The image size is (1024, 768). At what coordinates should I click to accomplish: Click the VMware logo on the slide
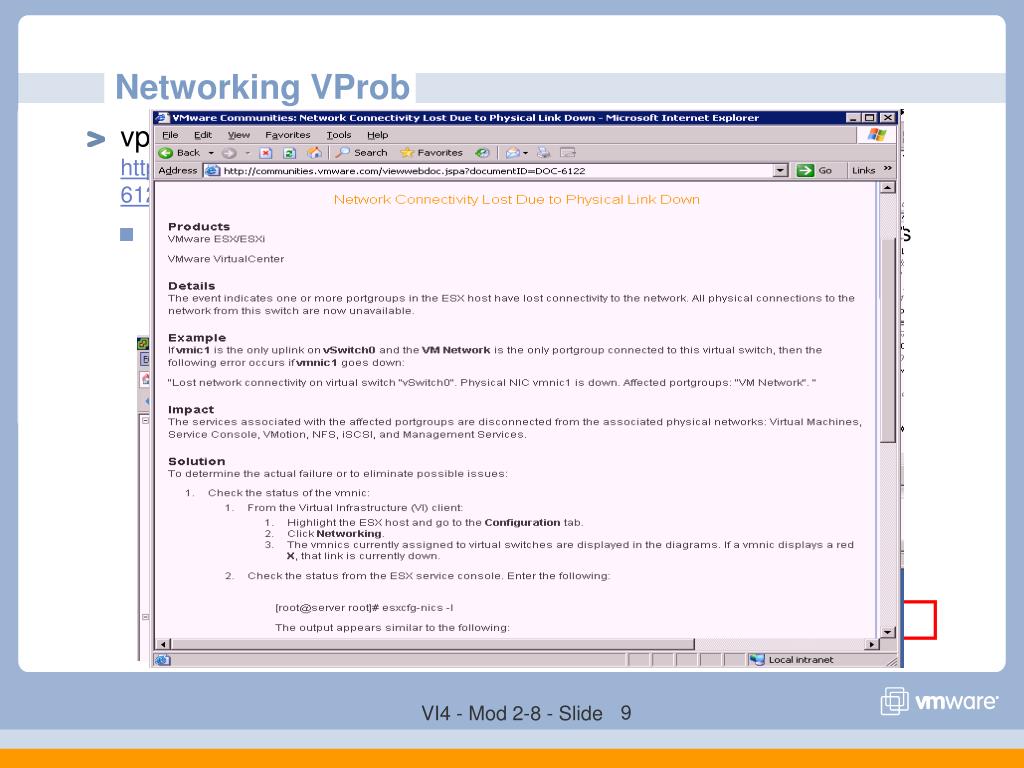pyautogui.click(x=939, y=701)
